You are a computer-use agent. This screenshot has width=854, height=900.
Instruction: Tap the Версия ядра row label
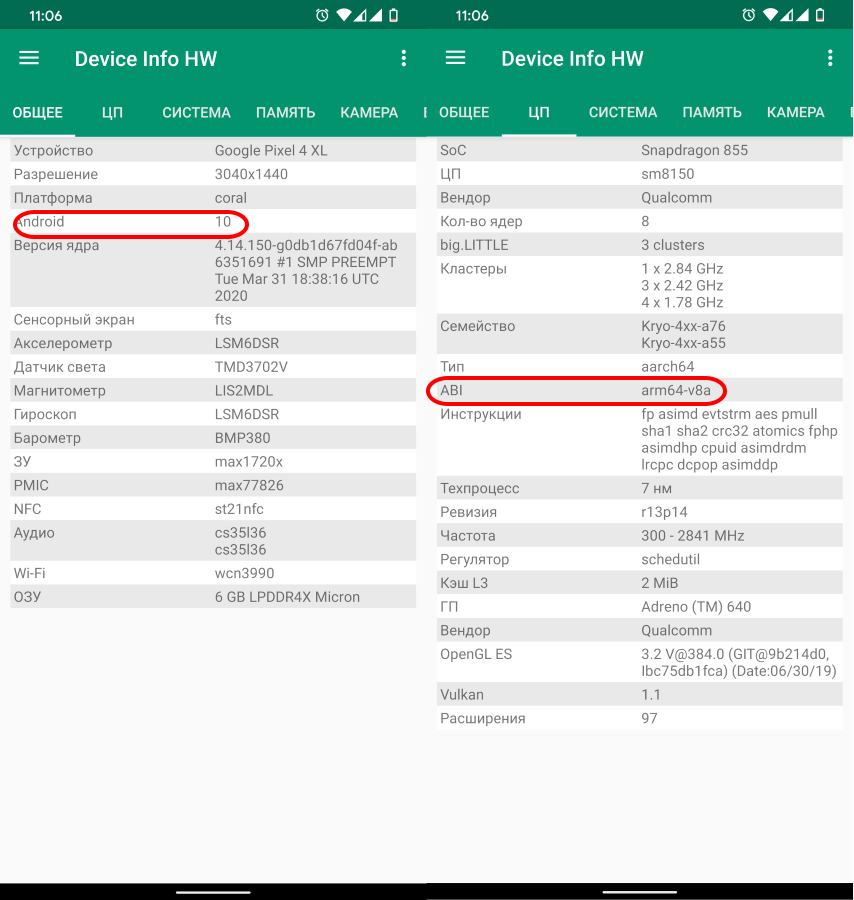click(x=56, y=245)
